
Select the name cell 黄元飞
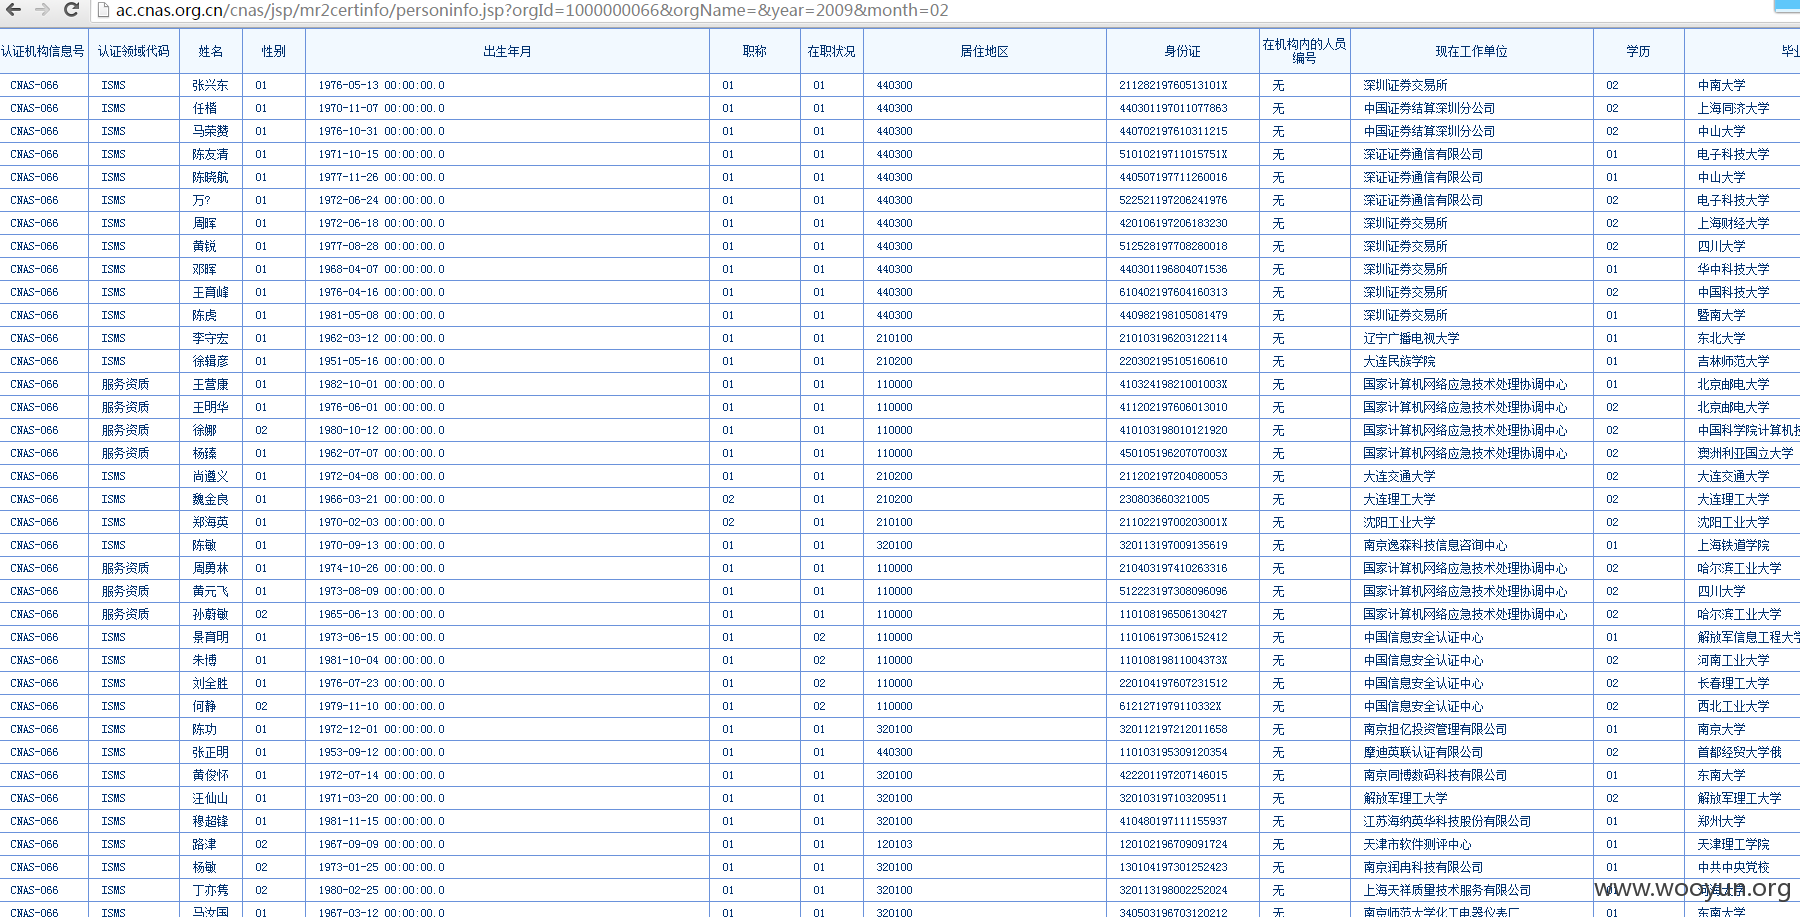211,591
